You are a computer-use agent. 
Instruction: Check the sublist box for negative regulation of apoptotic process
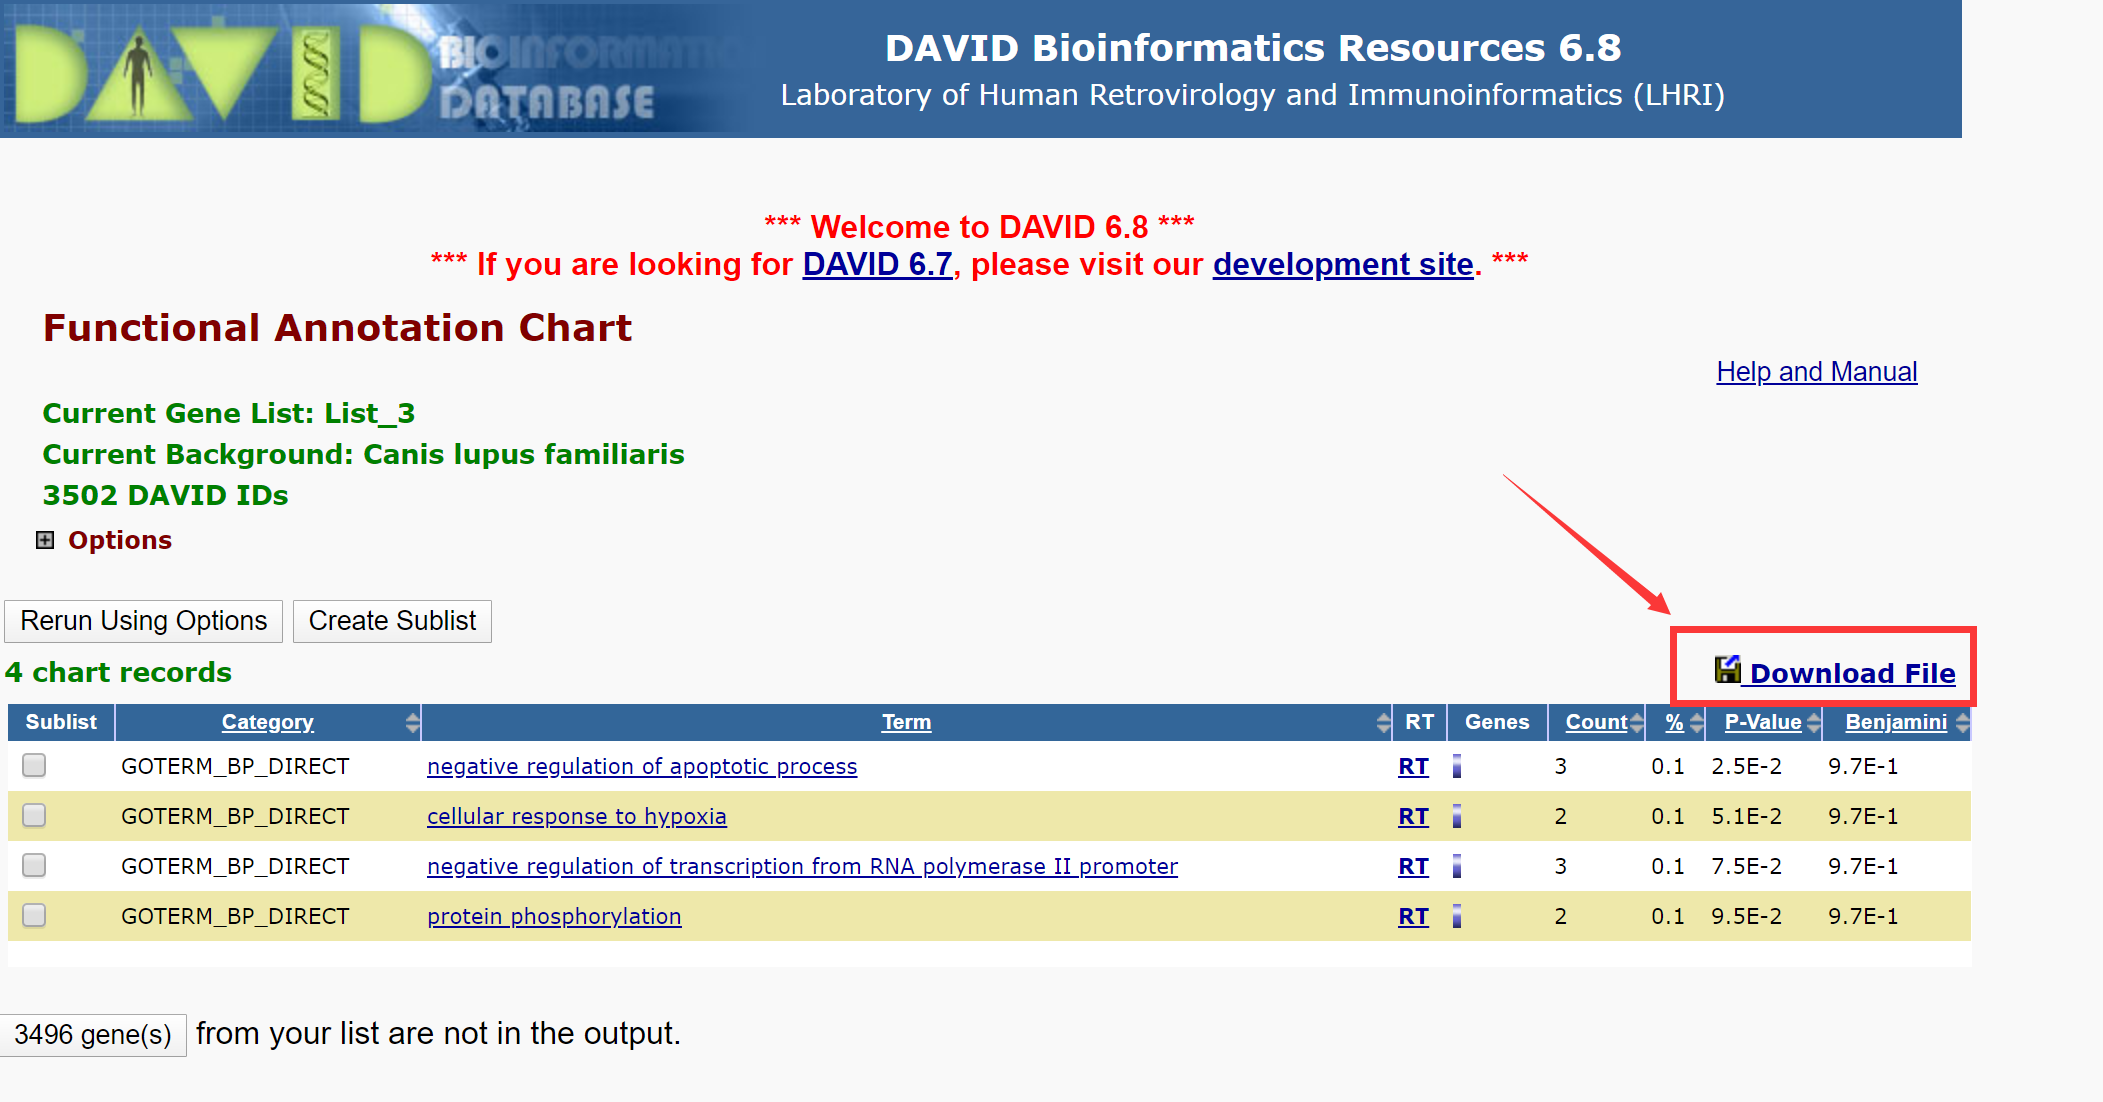[35, 766]
